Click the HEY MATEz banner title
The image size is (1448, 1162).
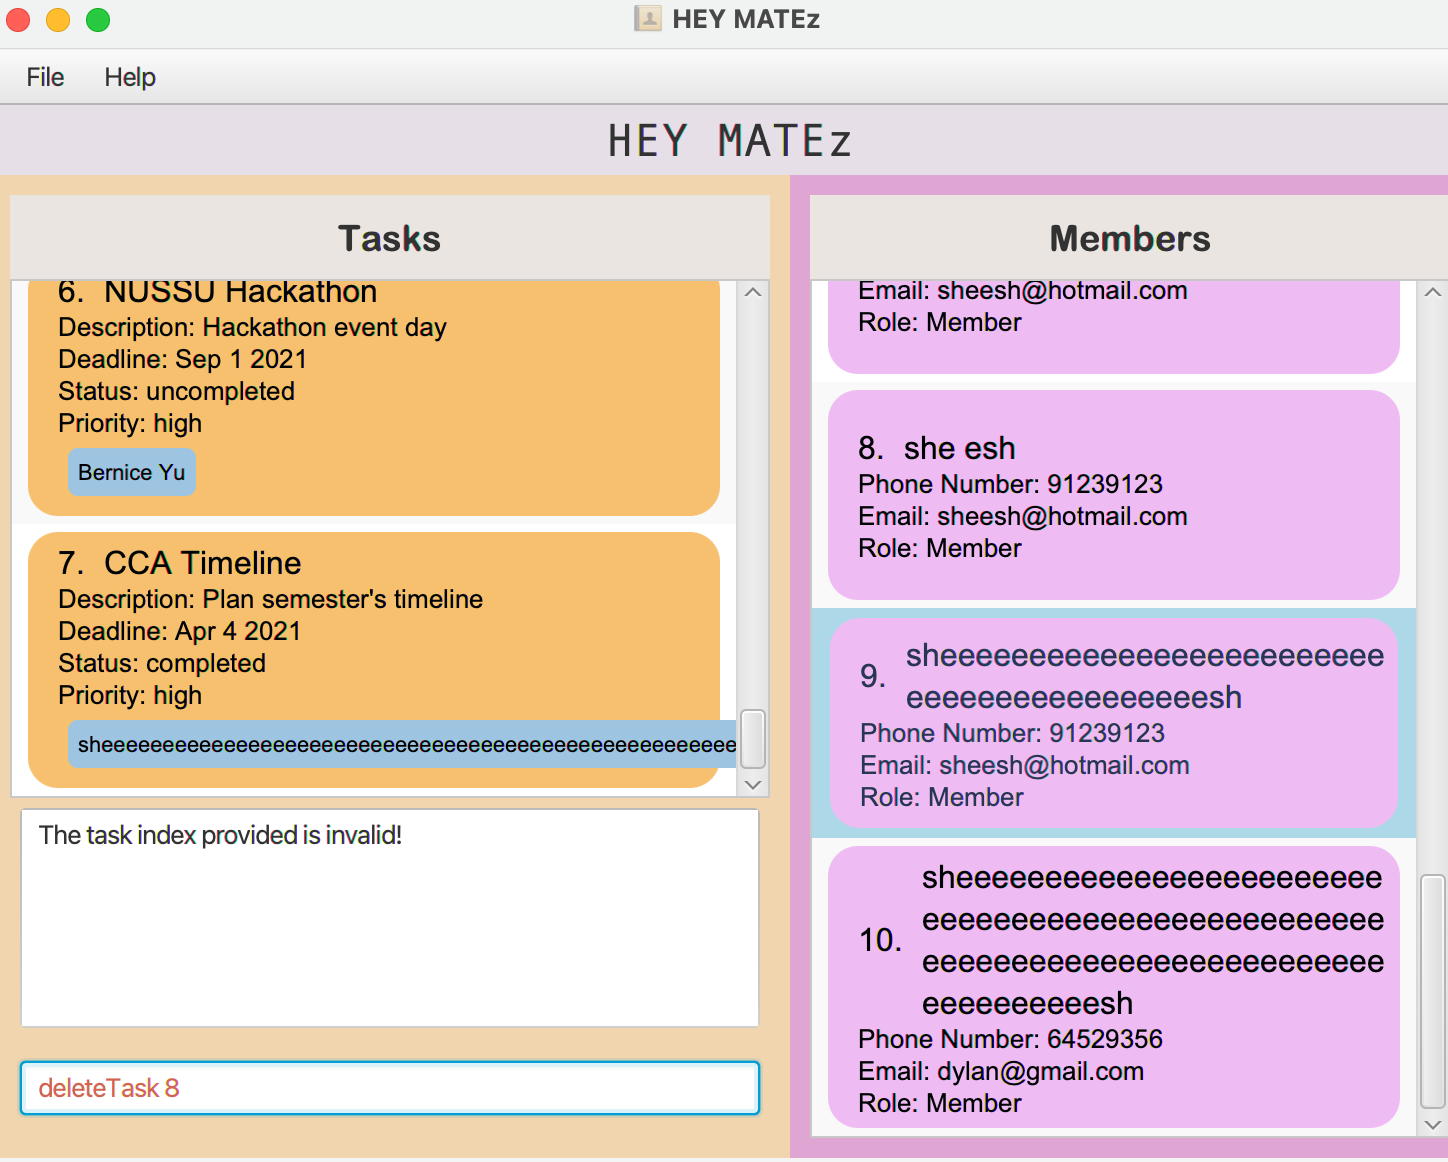730,141
